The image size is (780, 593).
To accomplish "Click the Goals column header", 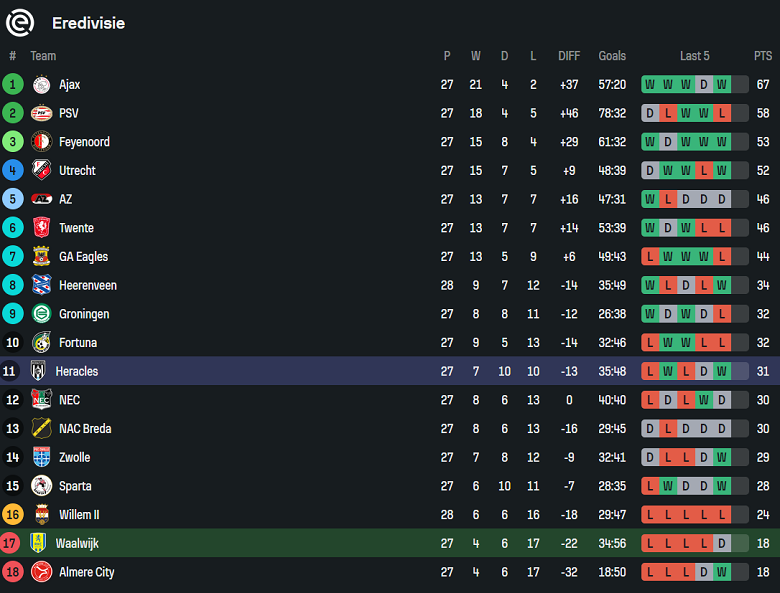I will 612,56.
